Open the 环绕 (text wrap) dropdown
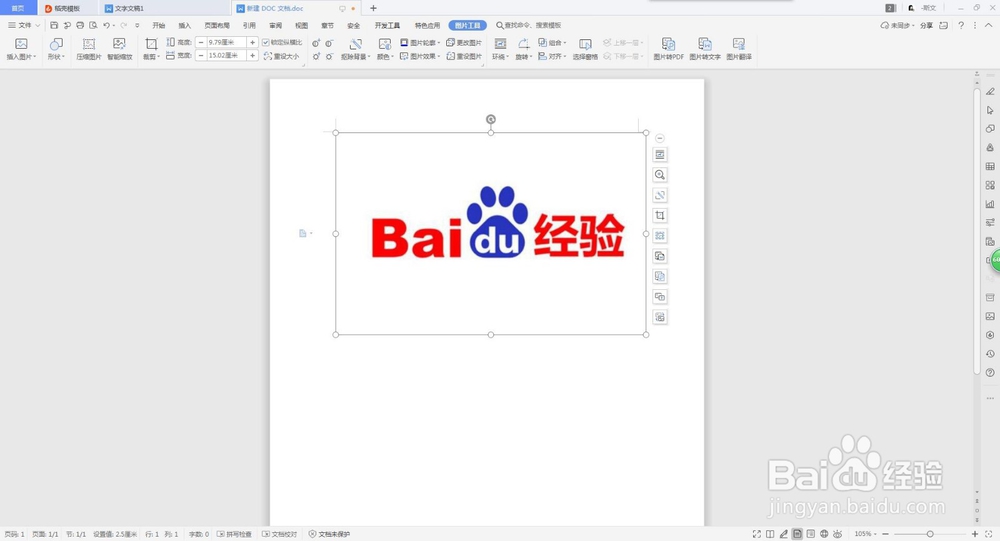 pyautogui.click(x=501, y=48)
